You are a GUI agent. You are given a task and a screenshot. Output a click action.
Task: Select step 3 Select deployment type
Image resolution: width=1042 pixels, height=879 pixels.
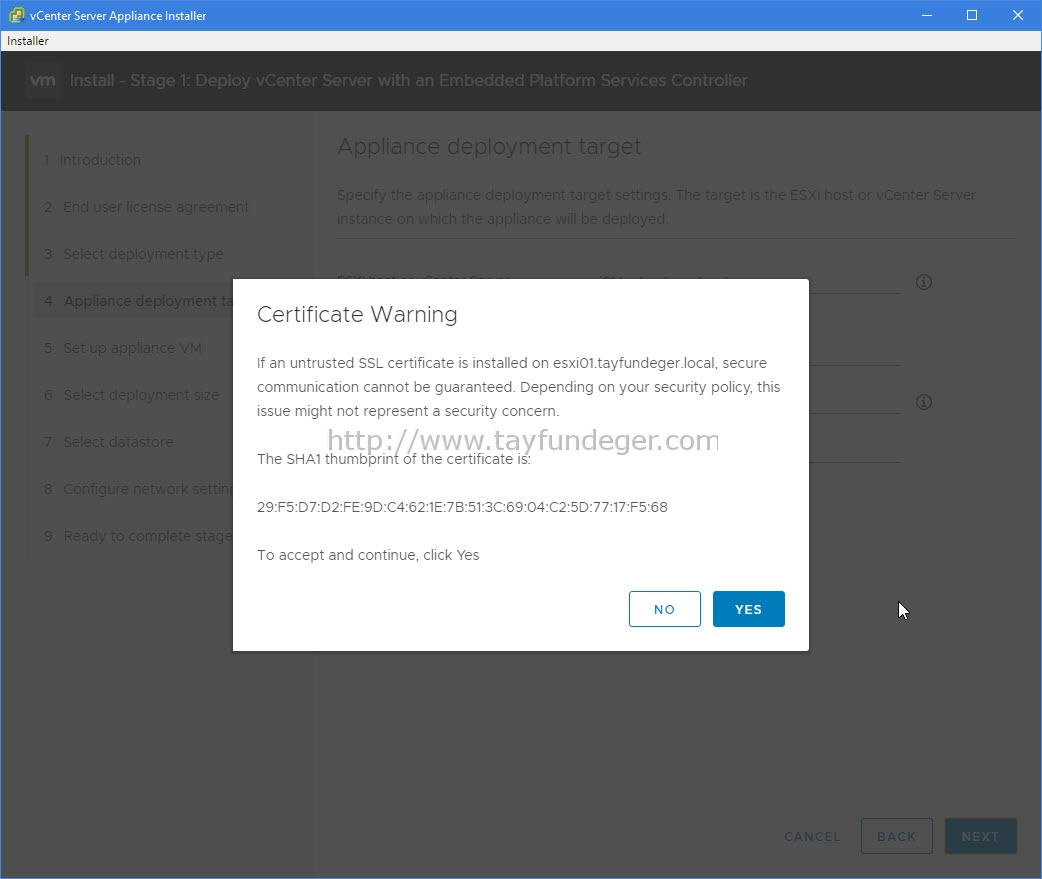point(134,254)
